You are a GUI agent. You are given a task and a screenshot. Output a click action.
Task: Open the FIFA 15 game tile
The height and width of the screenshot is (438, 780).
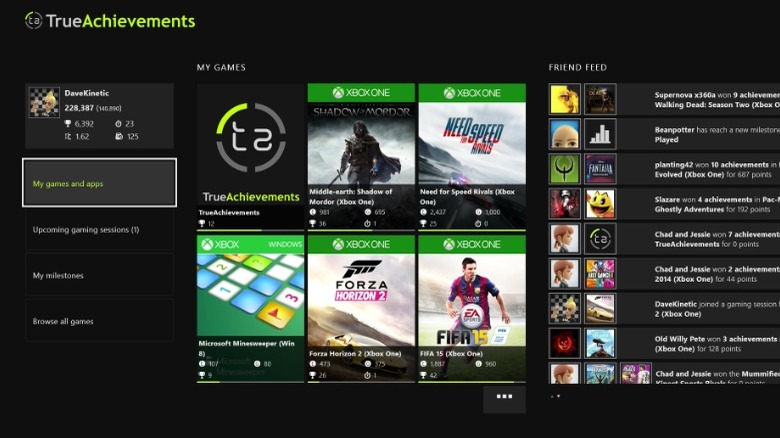pyautogui.click(x=472, y=309)
